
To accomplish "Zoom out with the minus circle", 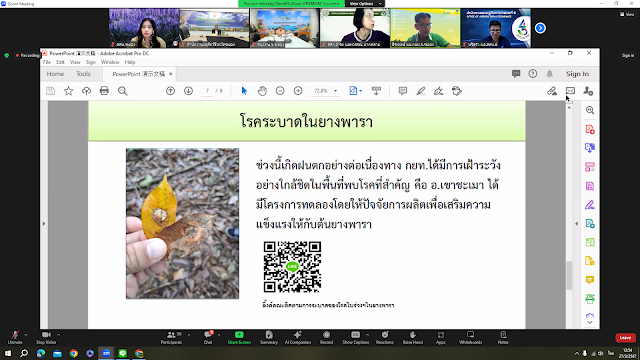I will coord(280,91).
